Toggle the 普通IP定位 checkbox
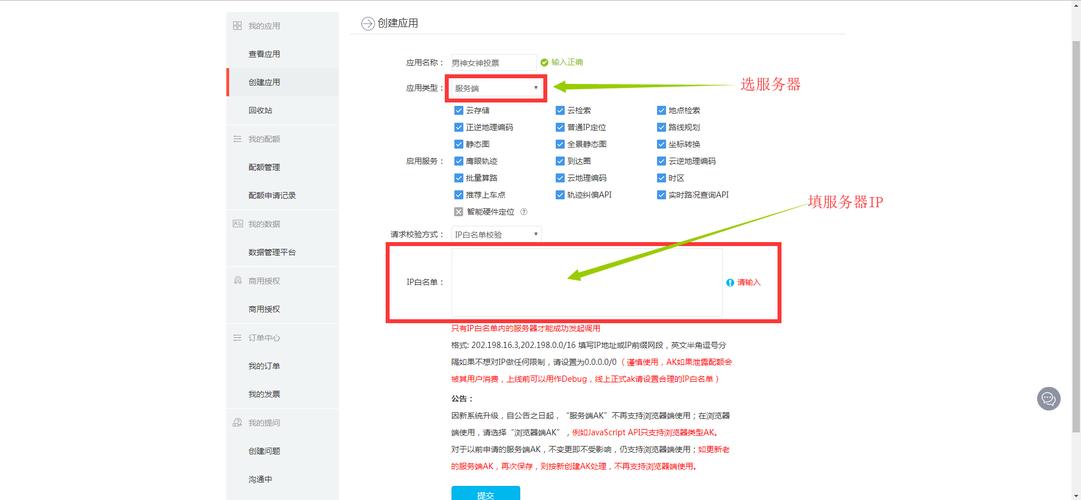 pos(560,128)
